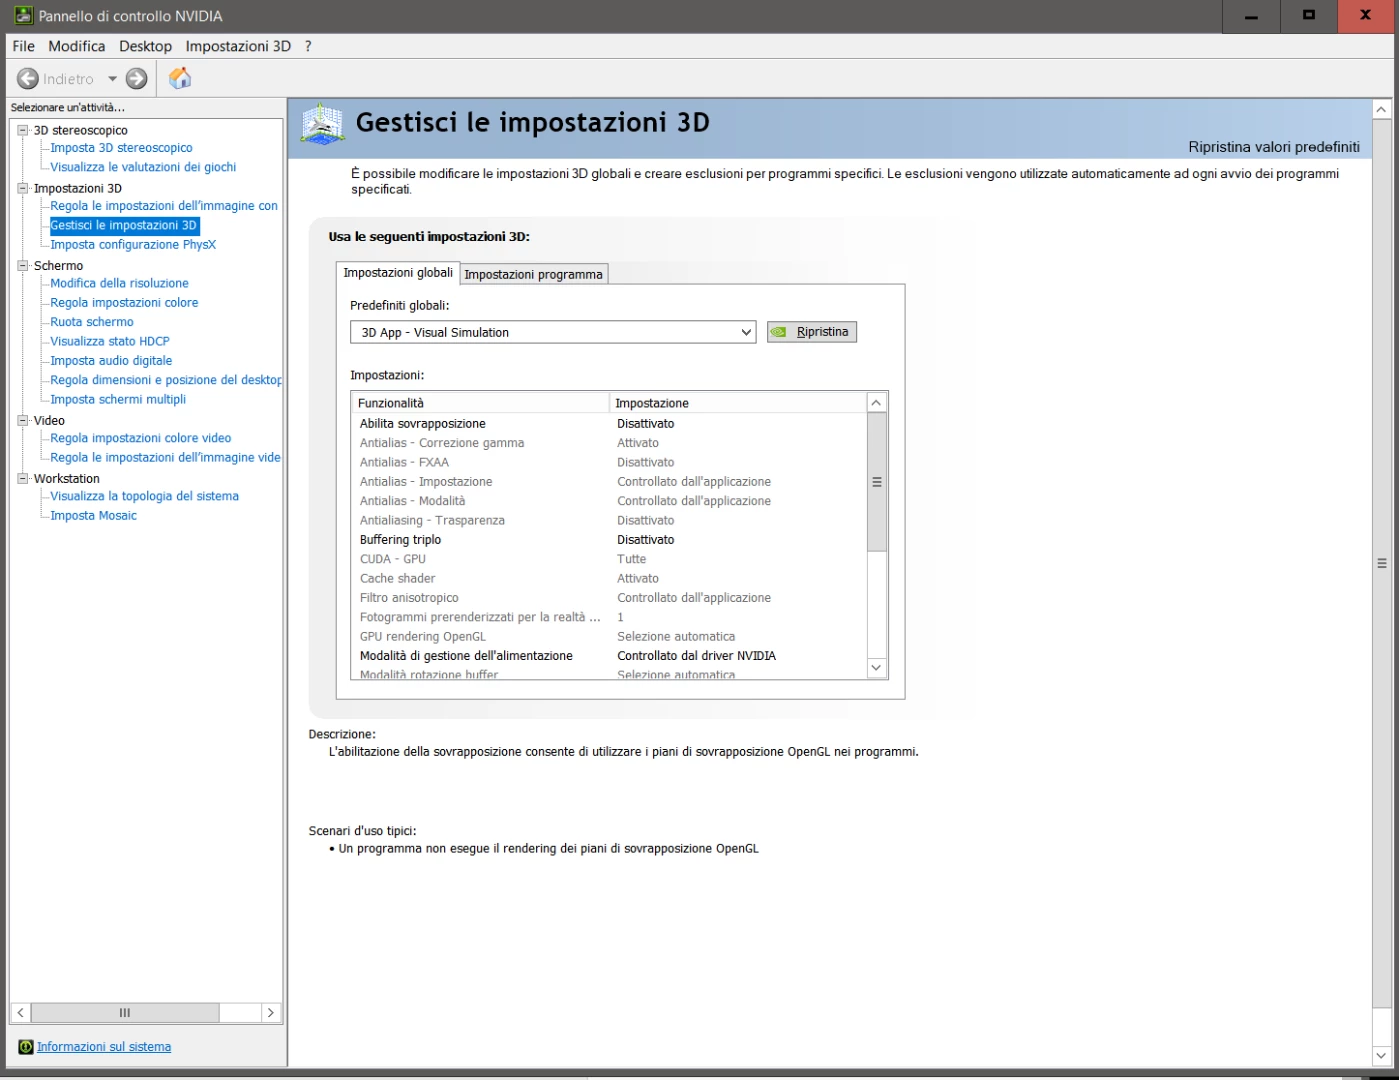Select the Buffering triplo setting row
The height and width of the screenshot is (1080, 1399).
click(x=609, y=540)
